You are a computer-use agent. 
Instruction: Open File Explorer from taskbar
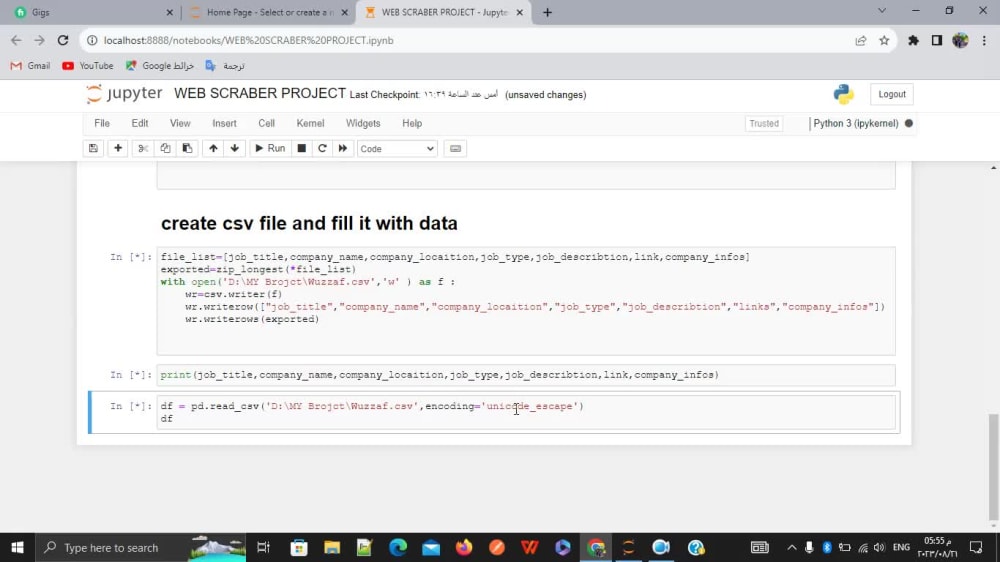(332, 547)
